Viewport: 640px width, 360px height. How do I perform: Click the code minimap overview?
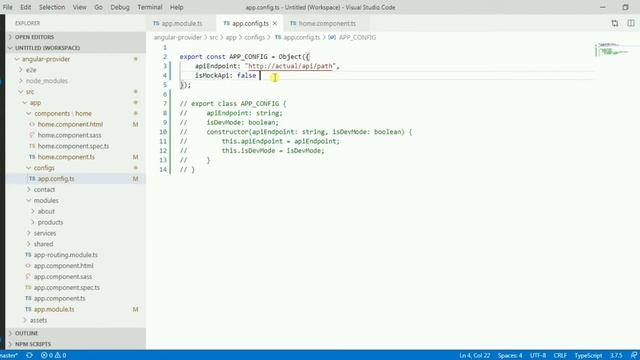click(x=613, y=49)
